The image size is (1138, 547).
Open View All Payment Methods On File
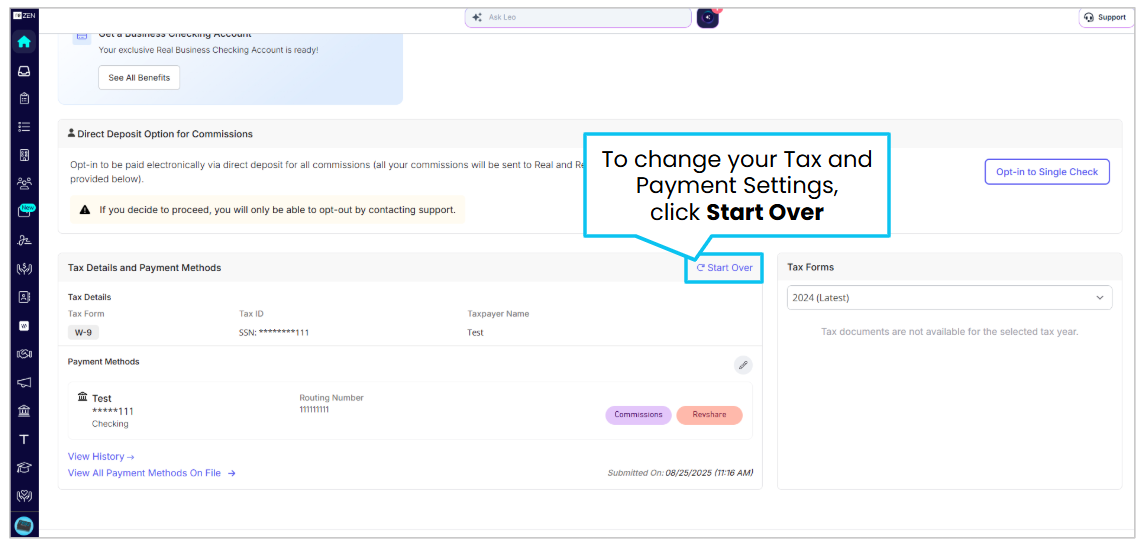(152, 473)
